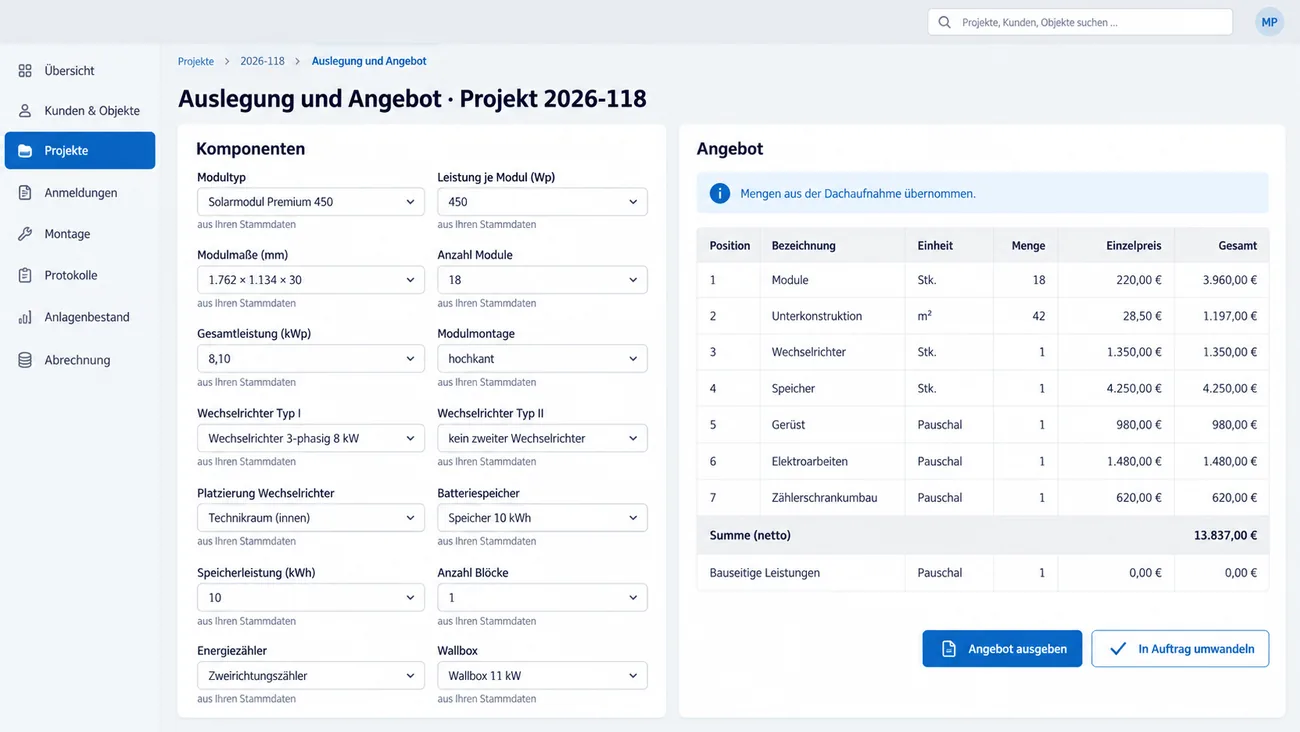
Task: Click the Bauseitige Leistungen row label
Action: click(765, 573)
